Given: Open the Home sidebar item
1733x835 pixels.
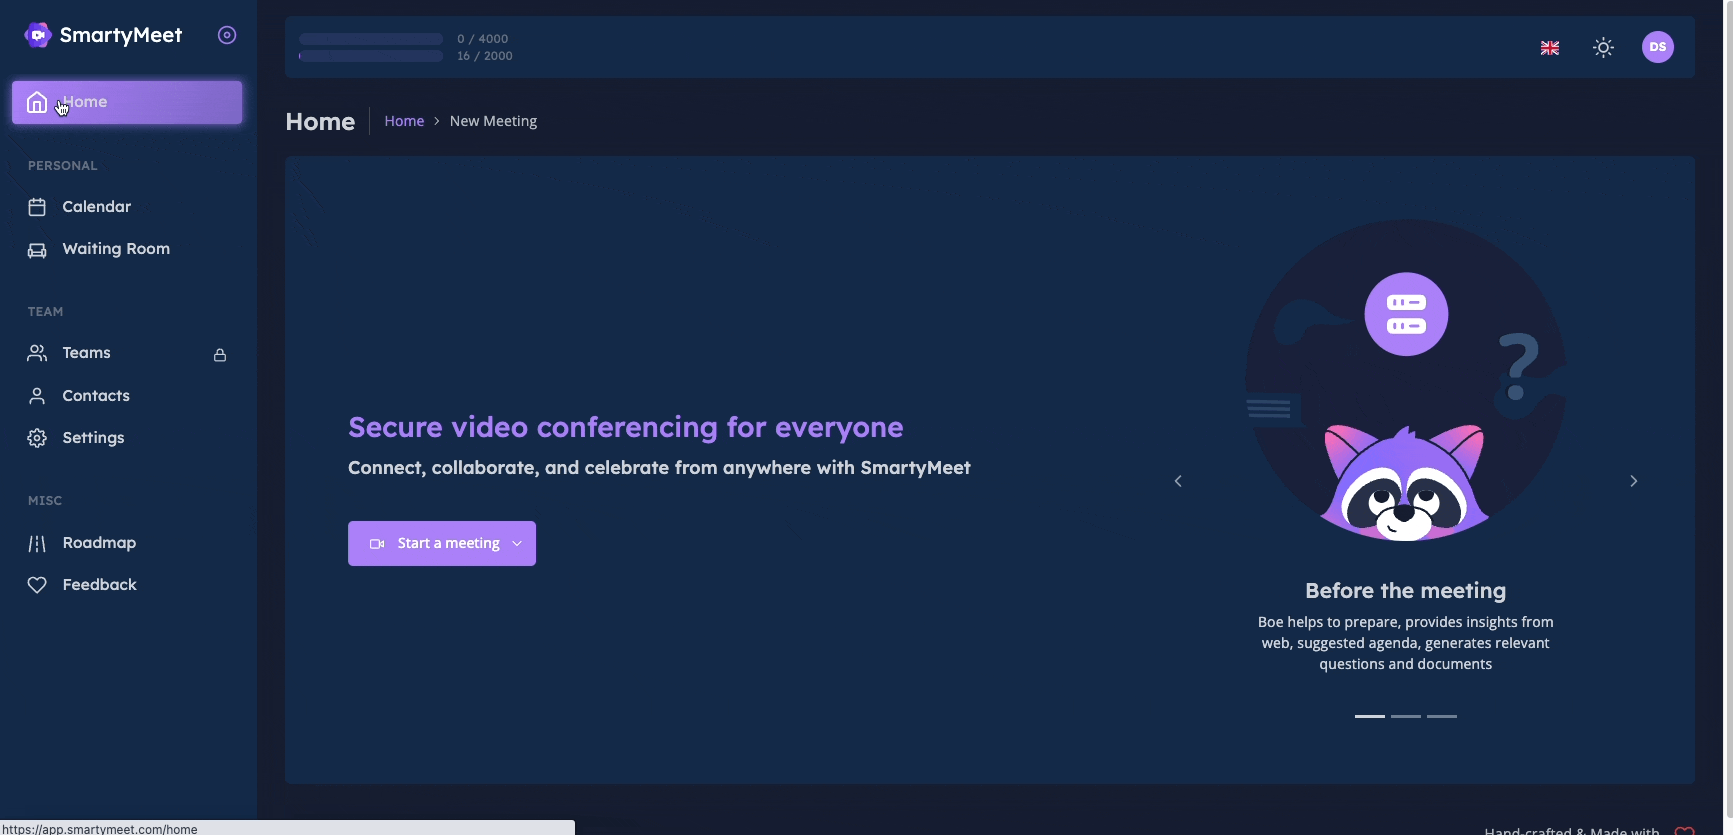Looking at the screenshot, I should click(x=127, y=102).
